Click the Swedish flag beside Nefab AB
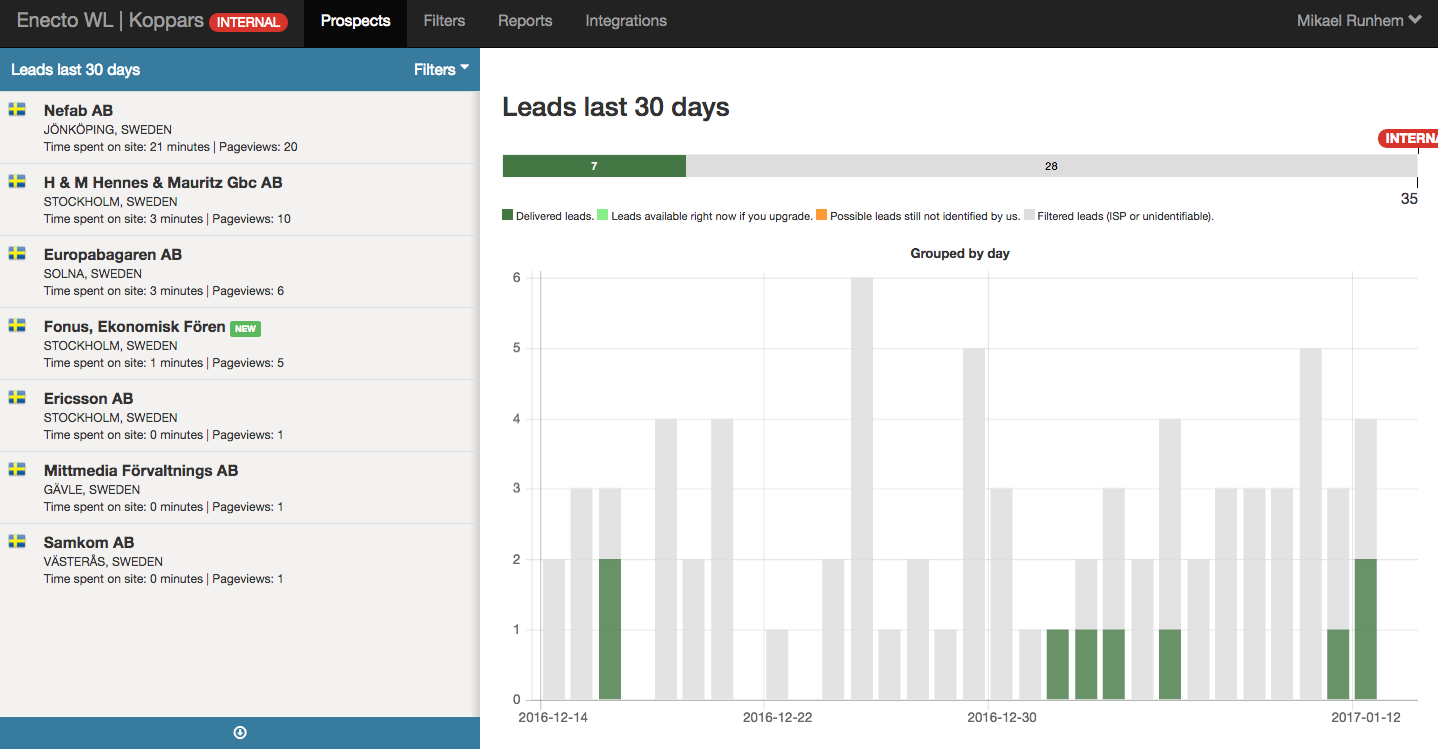1438x749 pixels. pyautogui.click(x=17, y=109)
